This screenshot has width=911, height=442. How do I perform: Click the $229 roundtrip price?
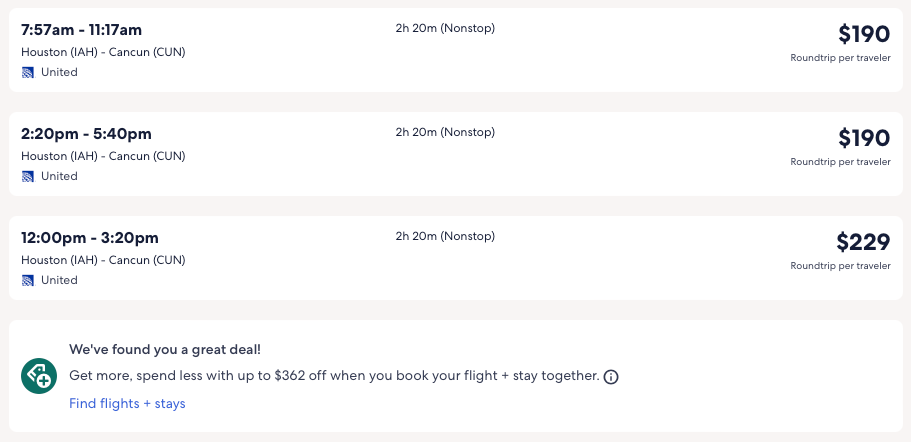(863, 242)
